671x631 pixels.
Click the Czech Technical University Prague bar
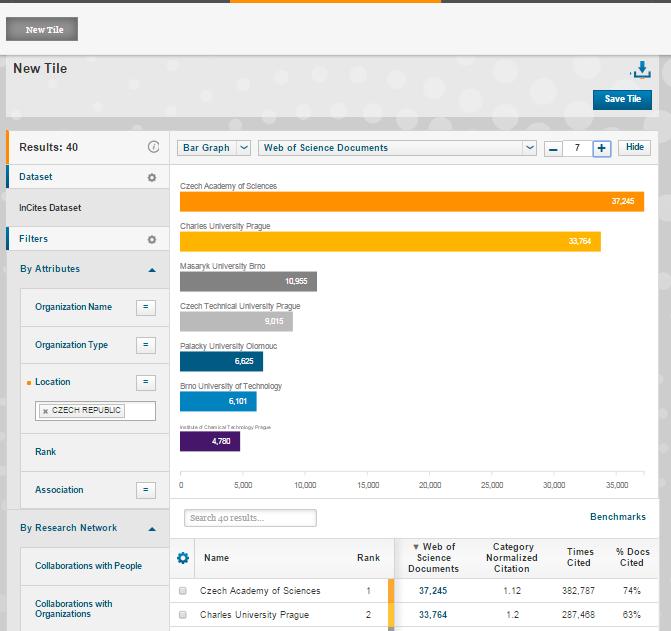pyautogui.click(x=236, y=322)
